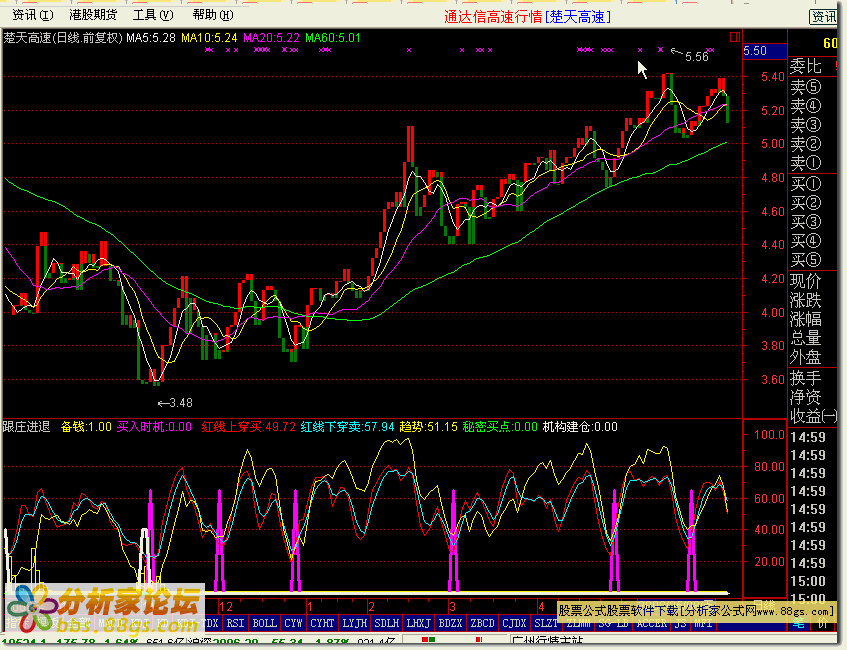Click the MA20:5.22 label
This screenshot has width=847, height=650.
(271, 38)
